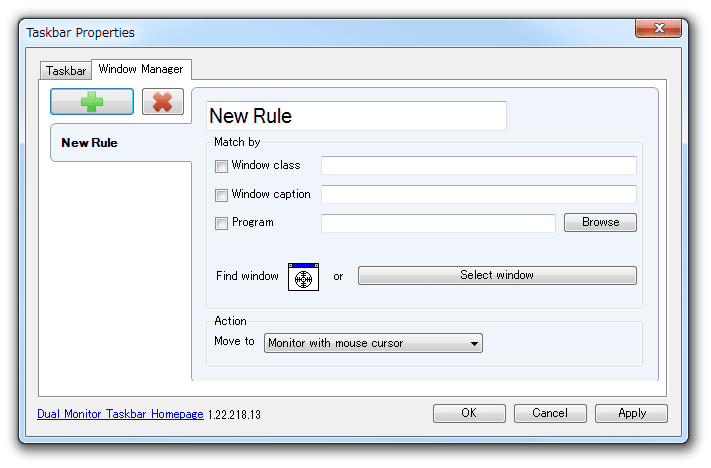Click the Window class text field
This screenshot has width=711, height=468.
point(479,166)
